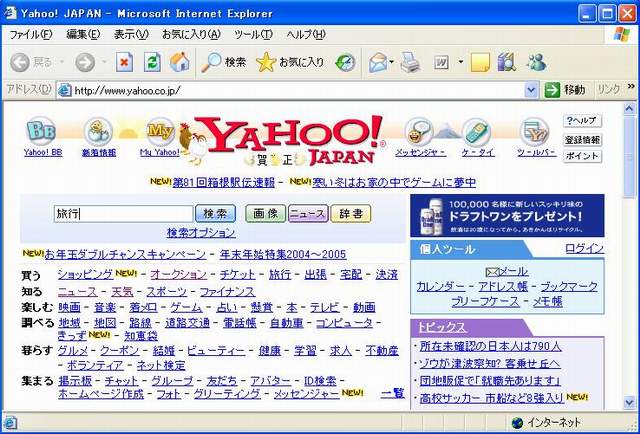Click the ツールバー icon
640x434 pixels.
pos(535,131)
